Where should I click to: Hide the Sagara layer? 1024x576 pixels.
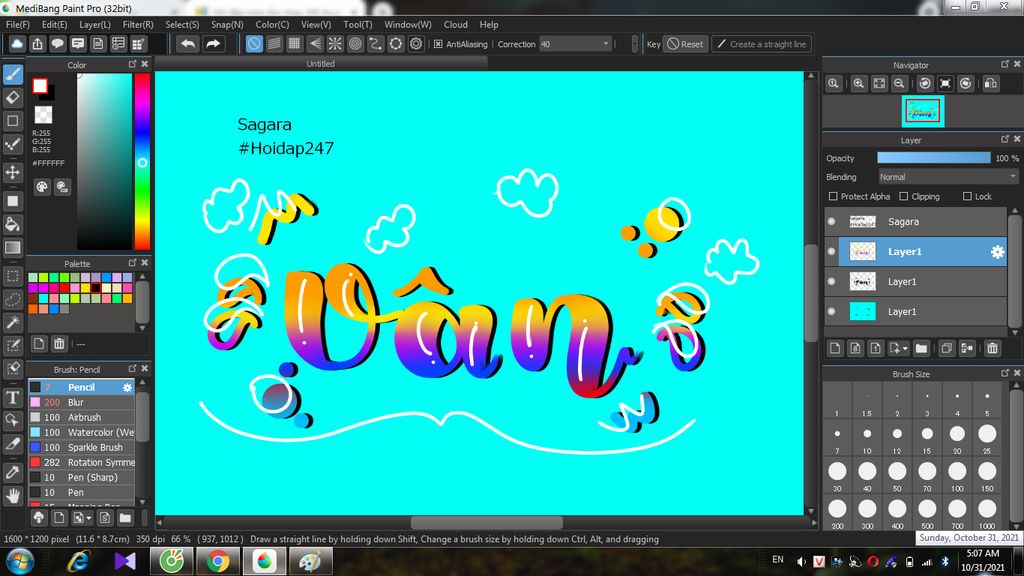(x=831, y=221)
